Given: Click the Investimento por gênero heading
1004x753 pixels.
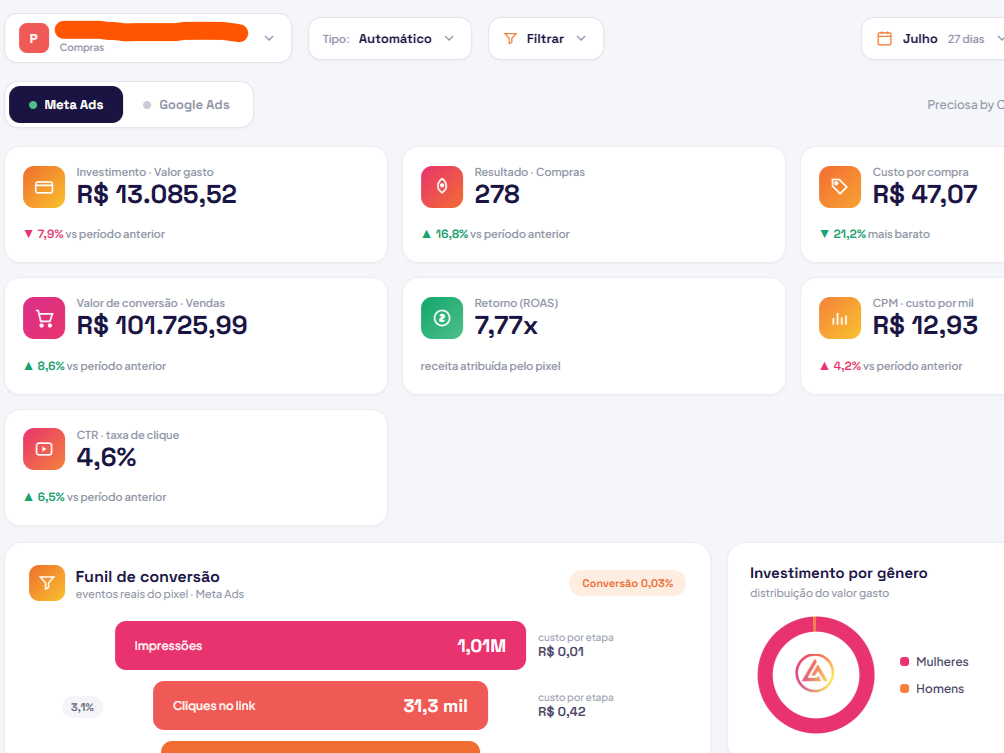Looking at the screenshot, I should pos(839,573).
